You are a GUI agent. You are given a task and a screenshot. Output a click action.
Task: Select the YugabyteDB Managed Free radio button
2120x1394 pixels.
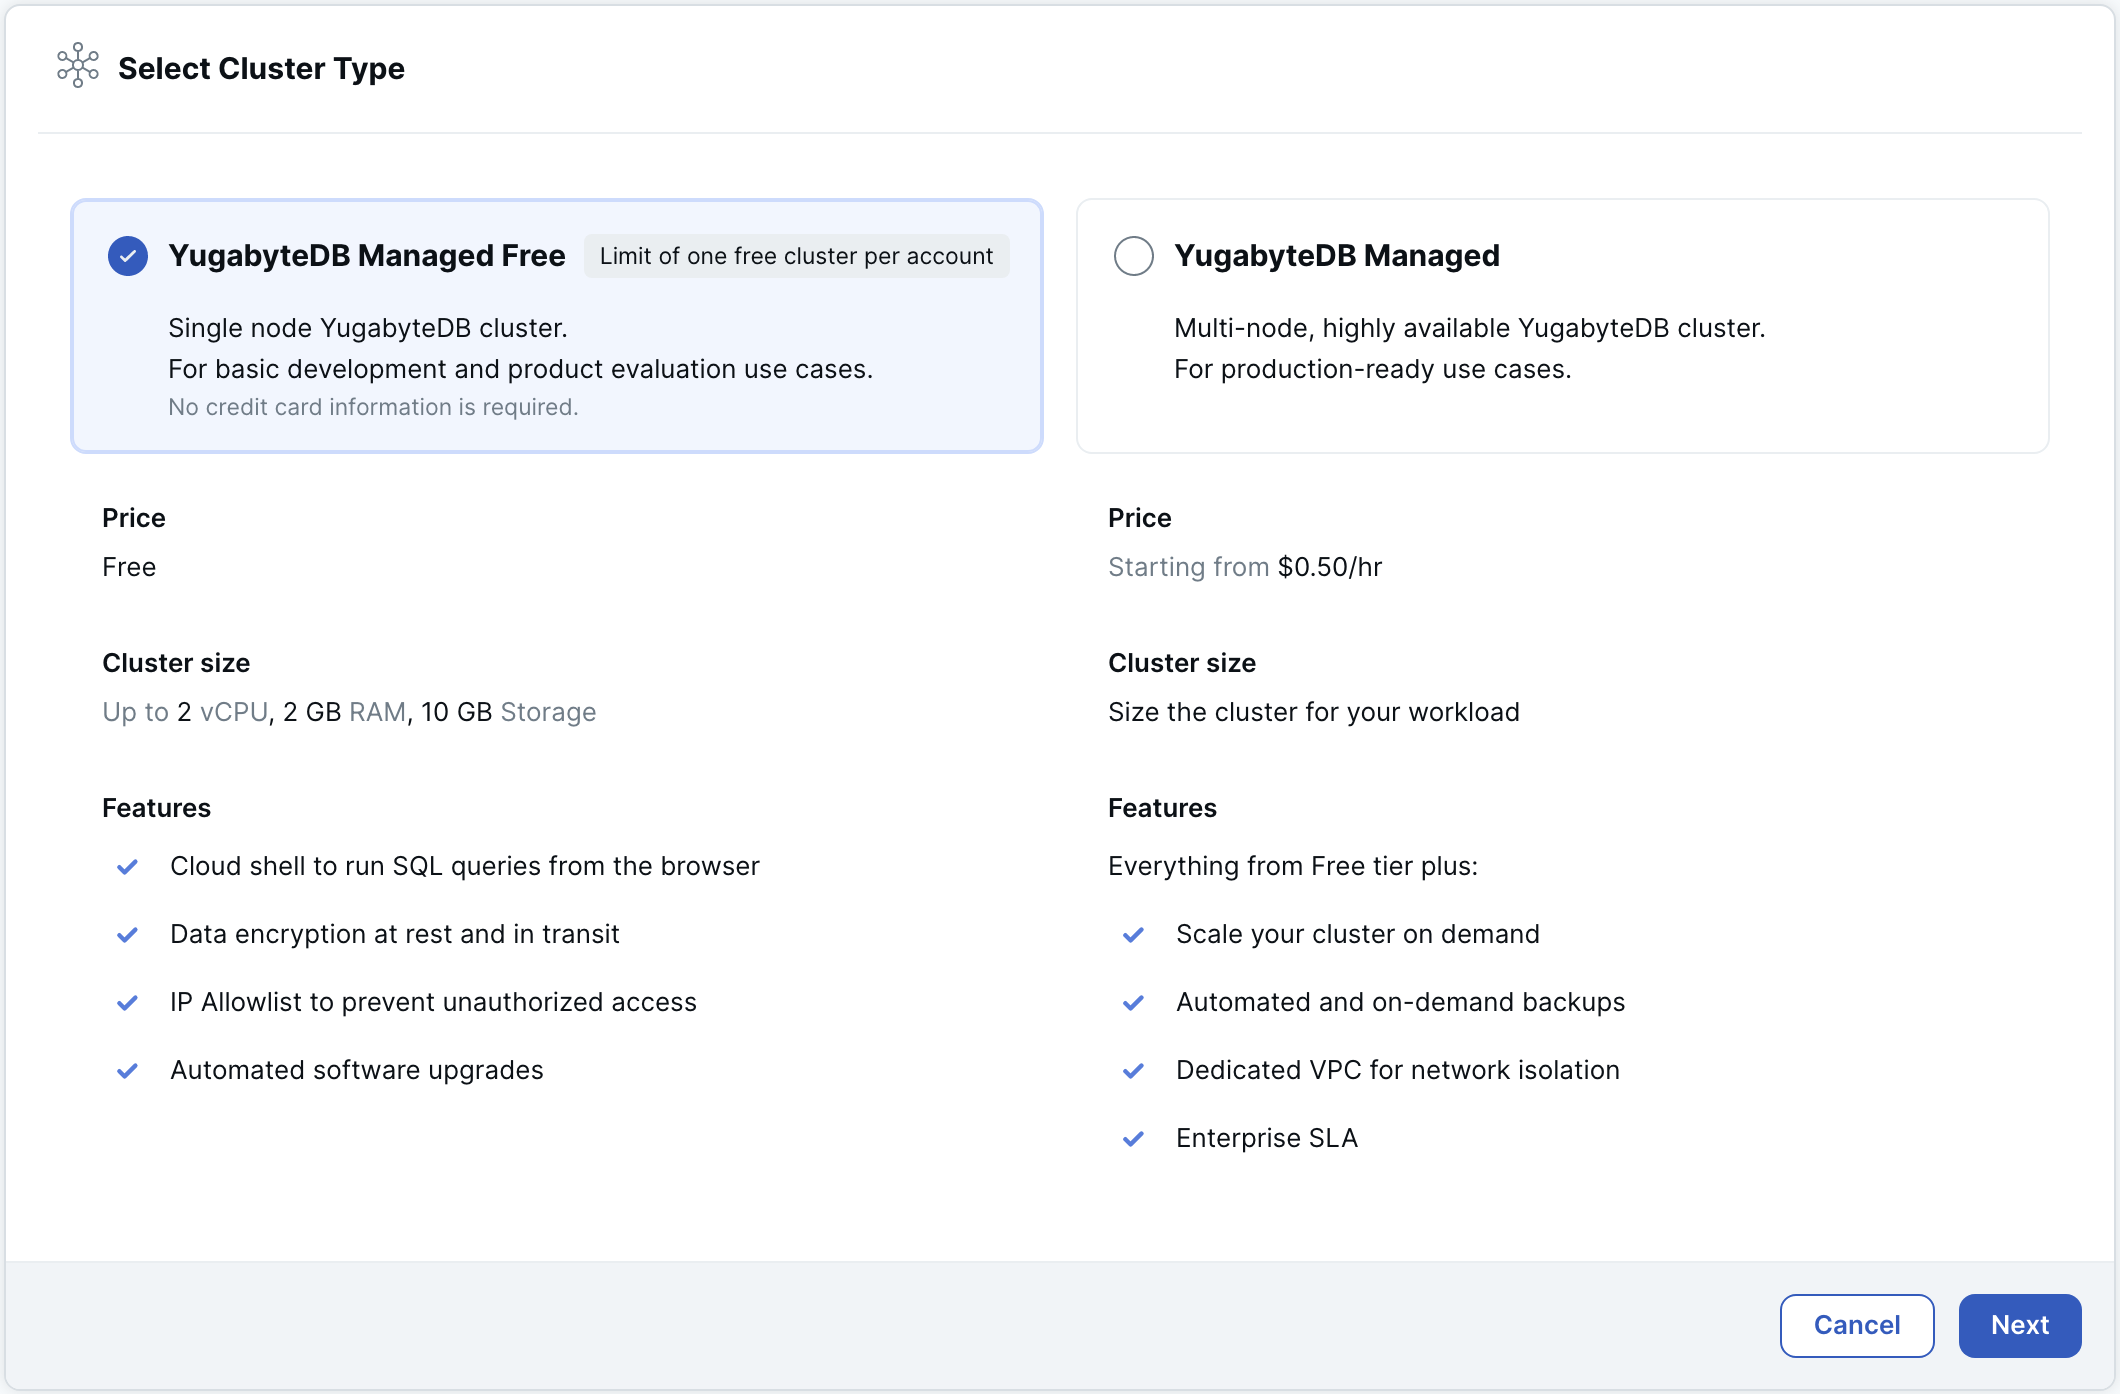click(x=127, y=255)
